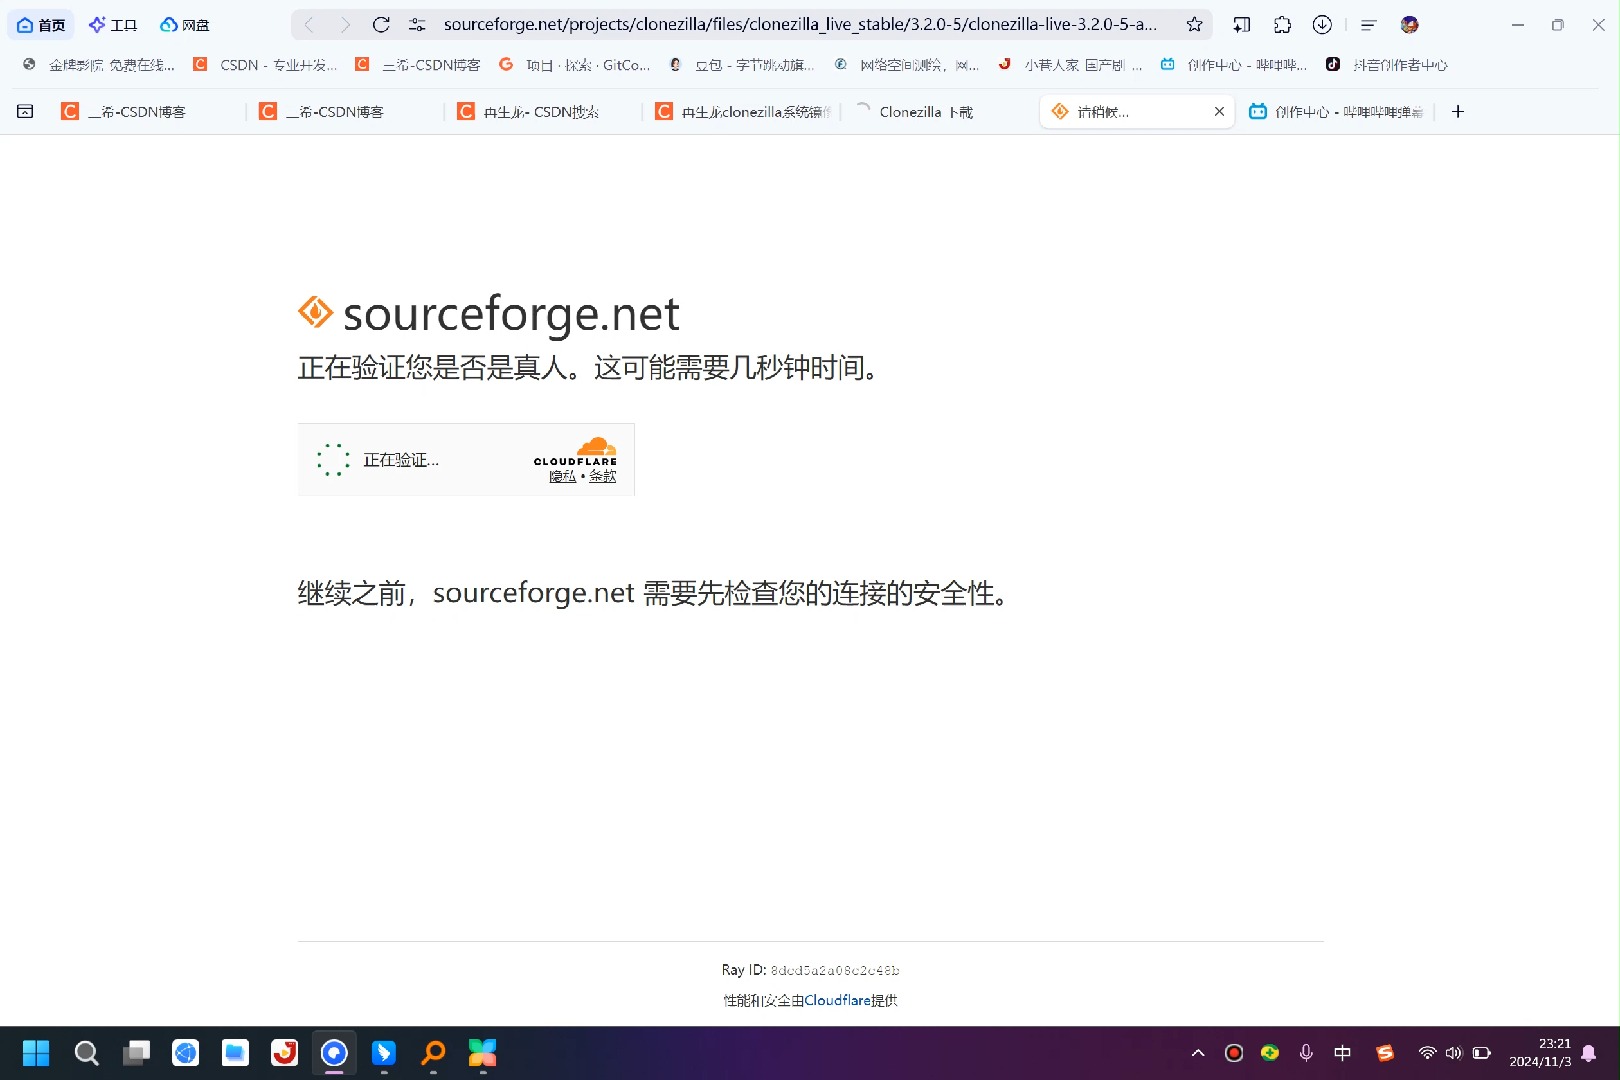
Task: Open a new tab with plus button
Action: tap(1458, 112)
